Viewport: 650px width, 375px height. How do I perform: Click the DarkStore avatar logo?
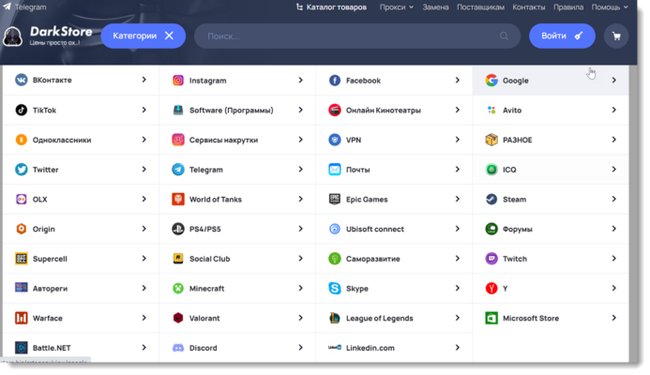[x=12, y=36]
